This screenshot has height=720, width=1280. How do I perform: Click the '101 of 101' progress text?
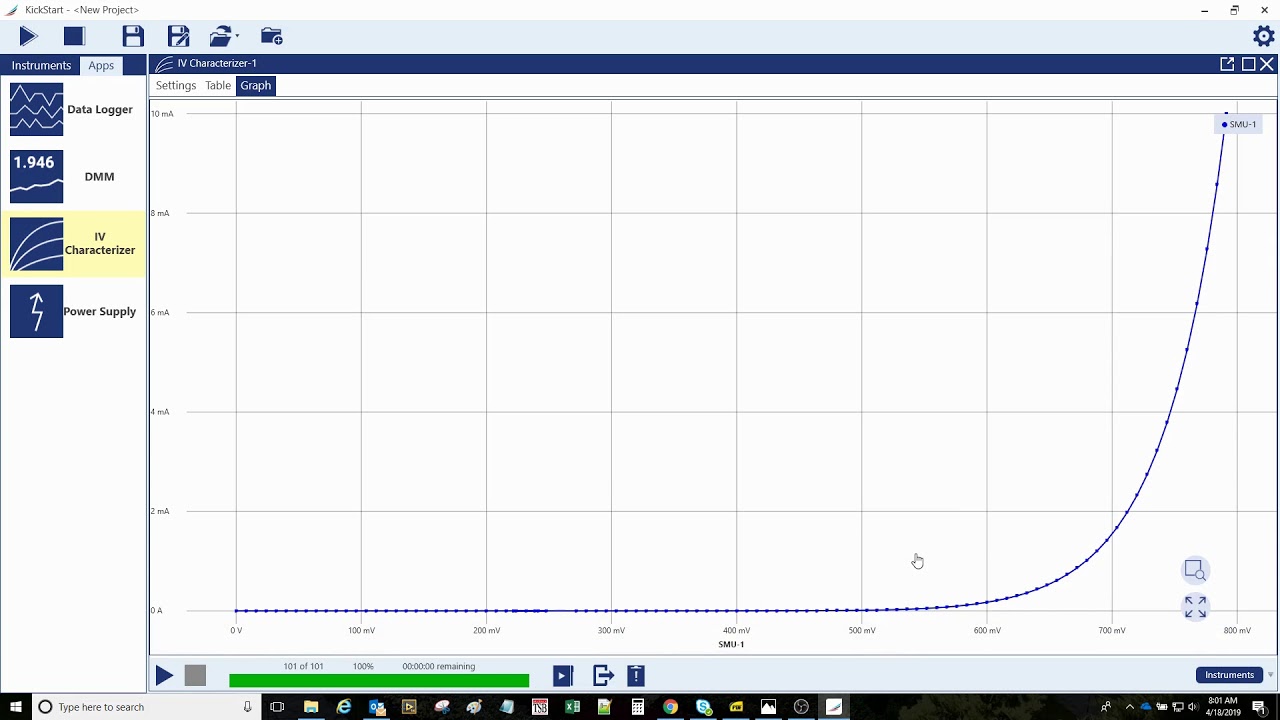[x=303, y=666]
